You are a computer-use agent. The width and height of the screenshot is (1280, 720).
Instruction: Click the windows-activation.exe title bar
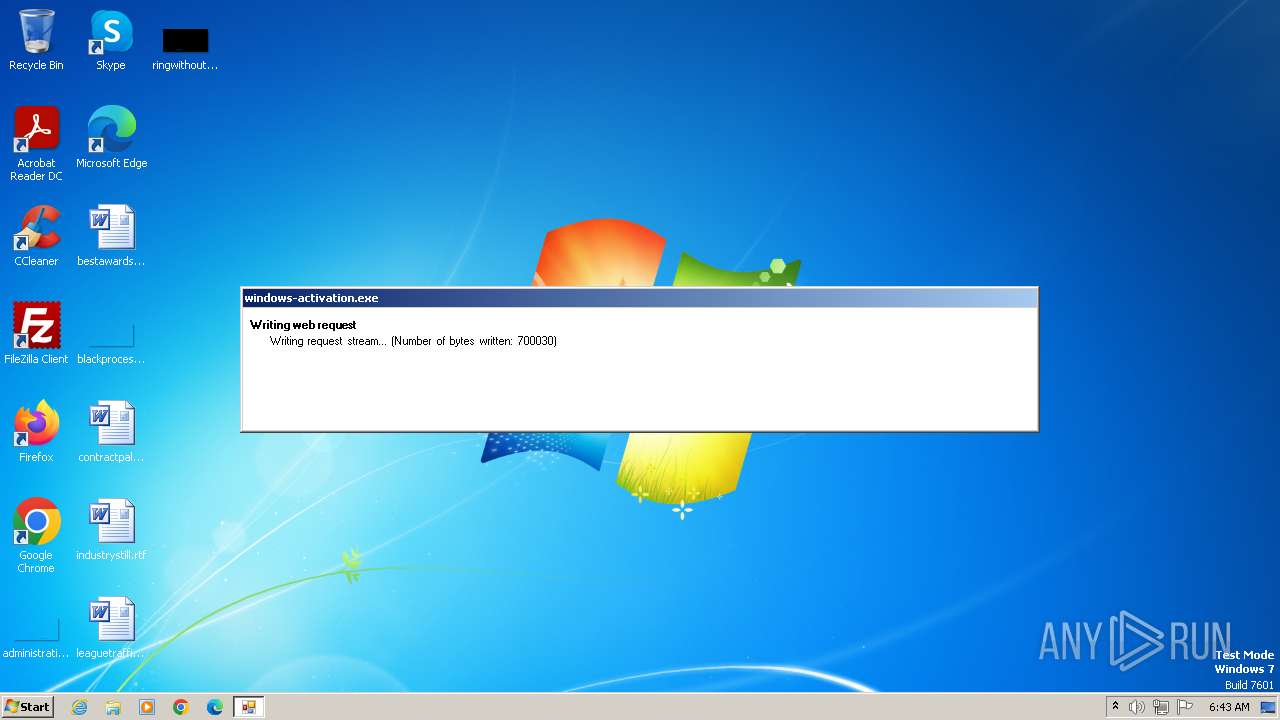click(x=639, y=298)
